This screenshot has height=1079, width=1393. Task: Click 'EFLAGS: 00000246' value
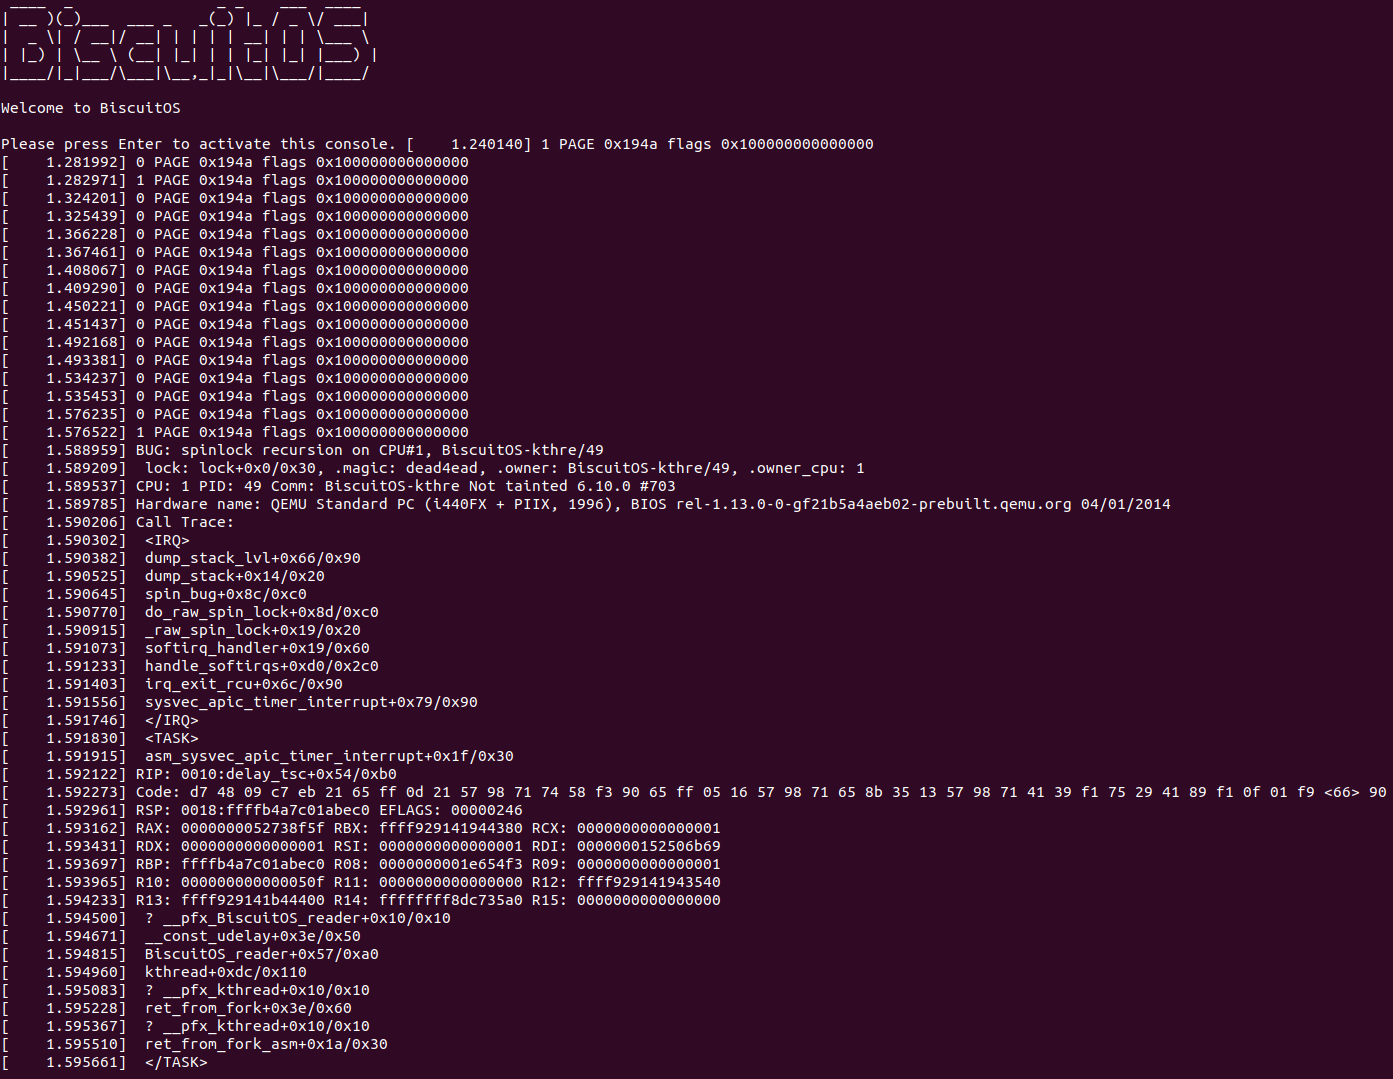(x=451, y=810)
